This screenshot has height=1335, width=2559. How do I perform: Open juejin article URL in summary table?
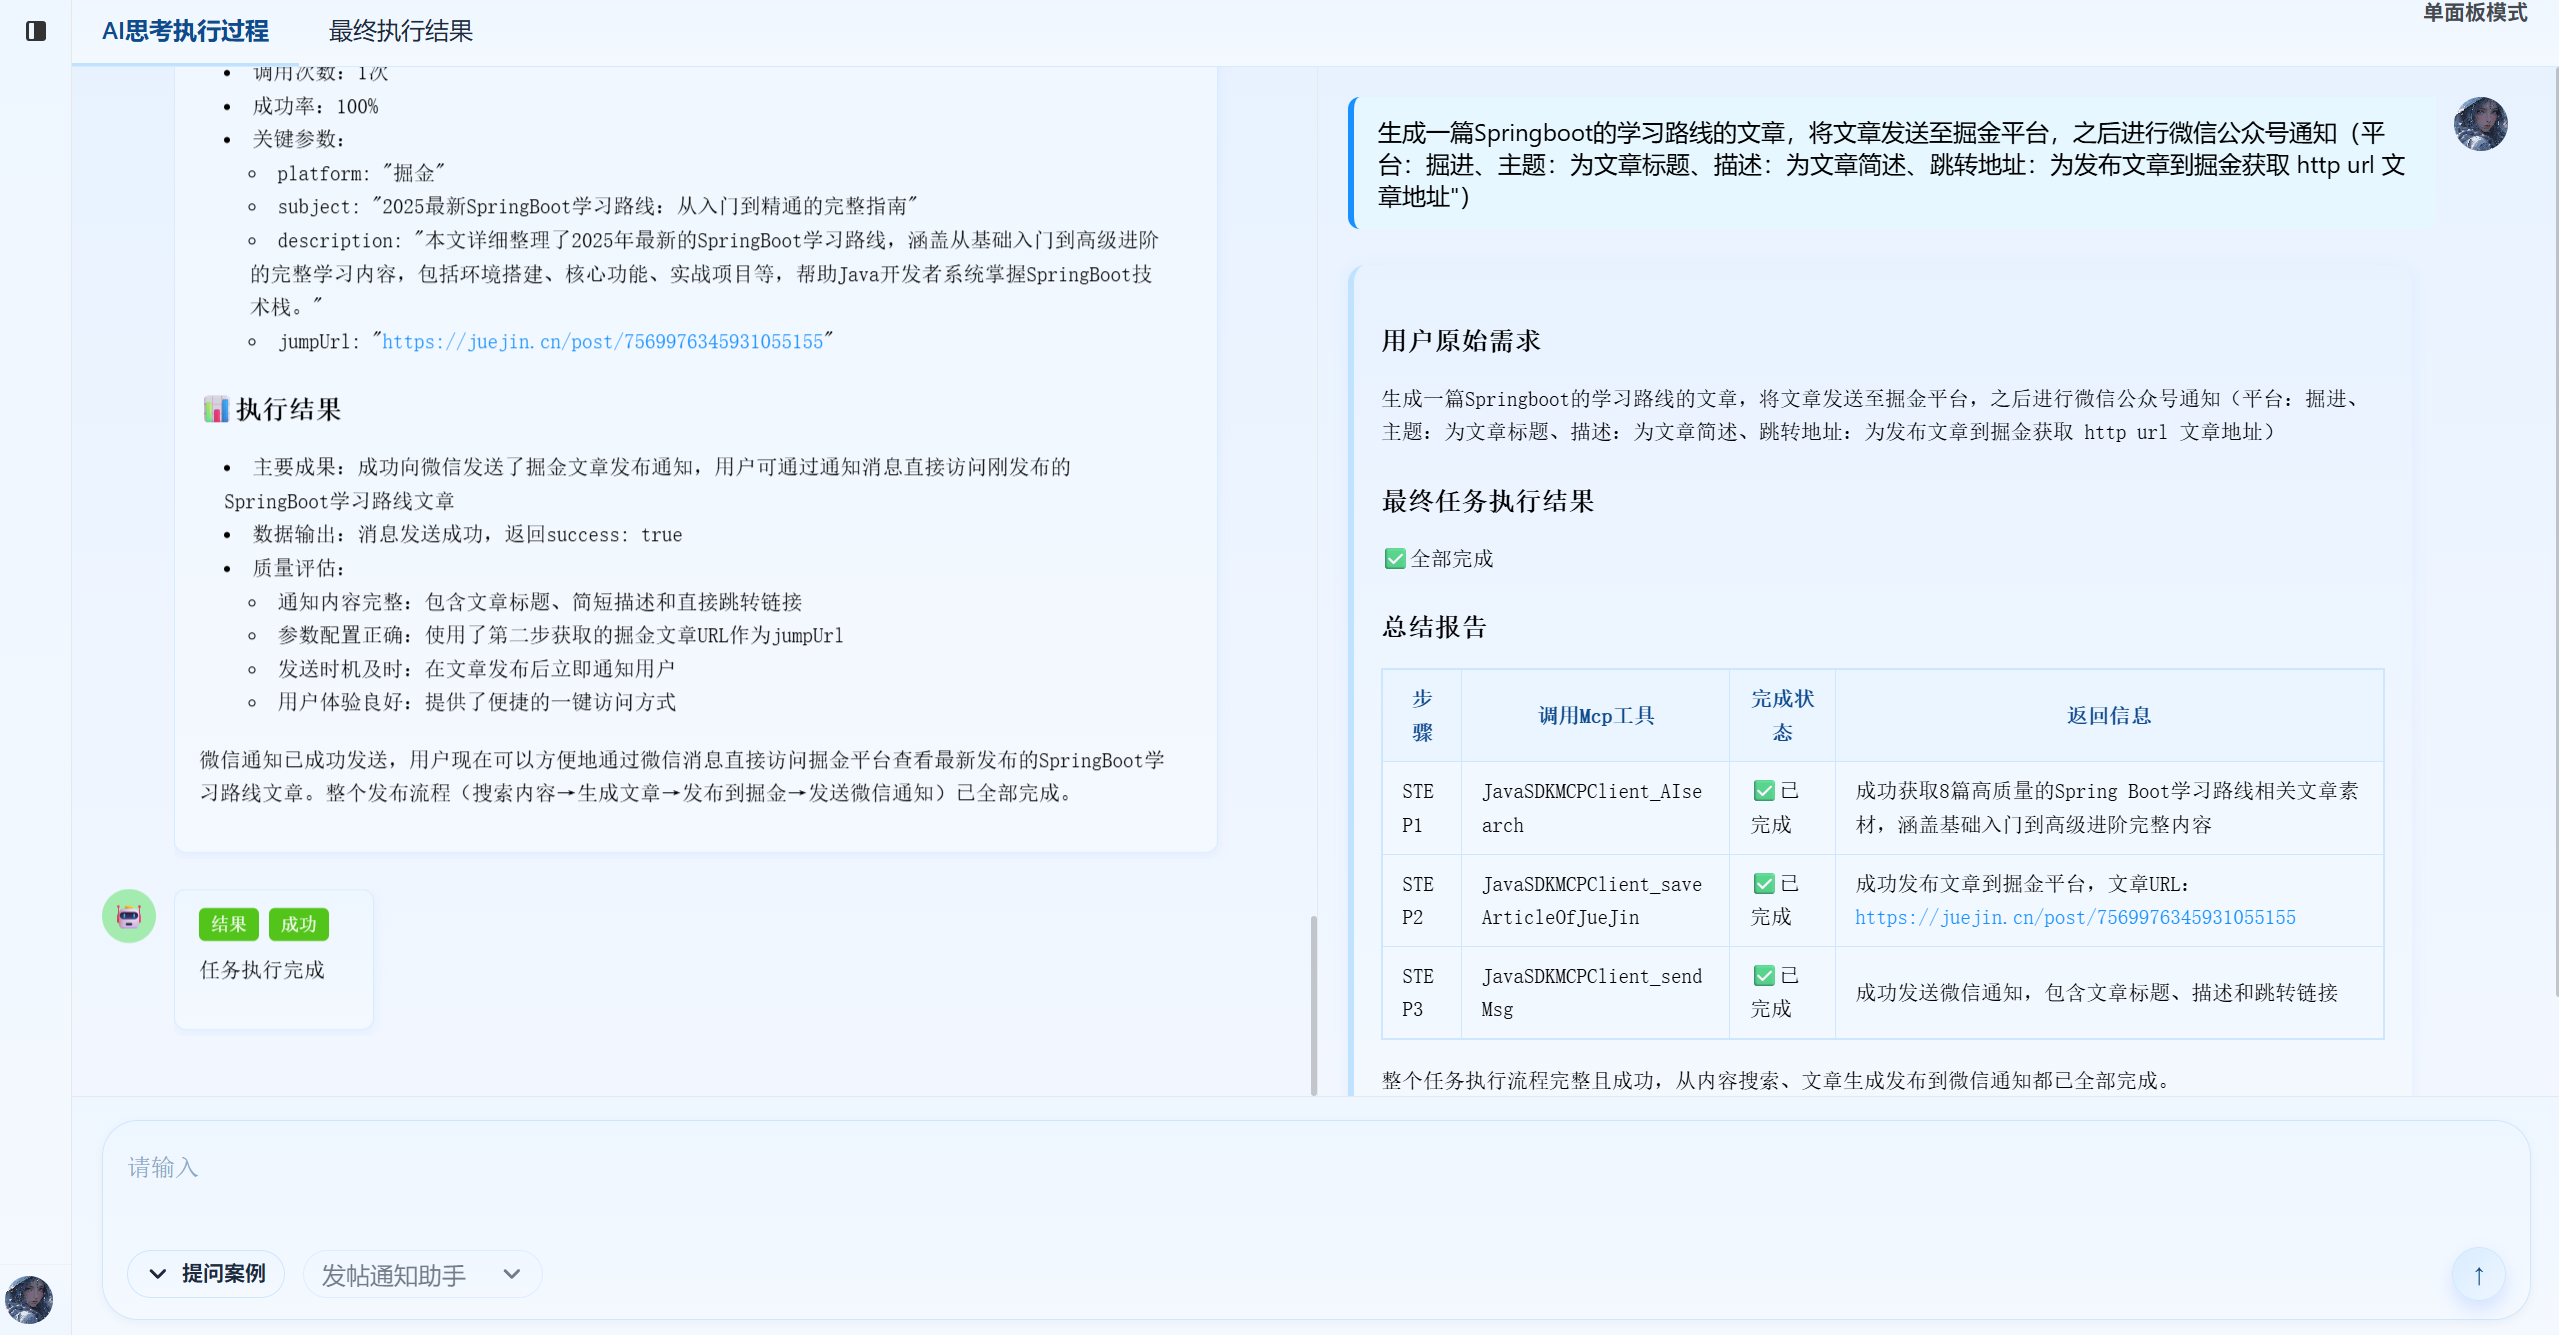click(2075, 918)
